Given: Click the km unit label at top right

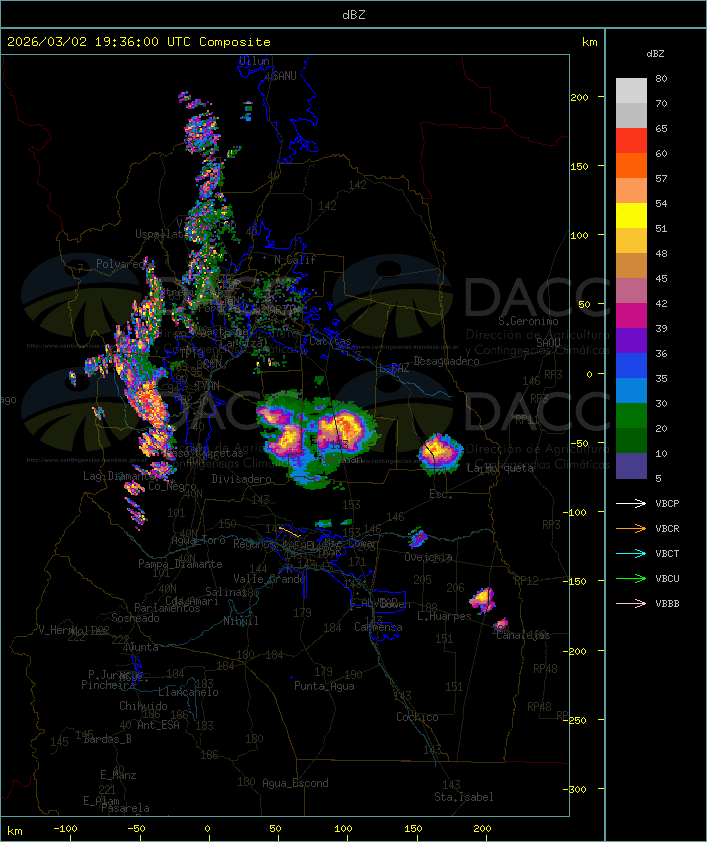Looking at the screenshot, I should (589, 42).
